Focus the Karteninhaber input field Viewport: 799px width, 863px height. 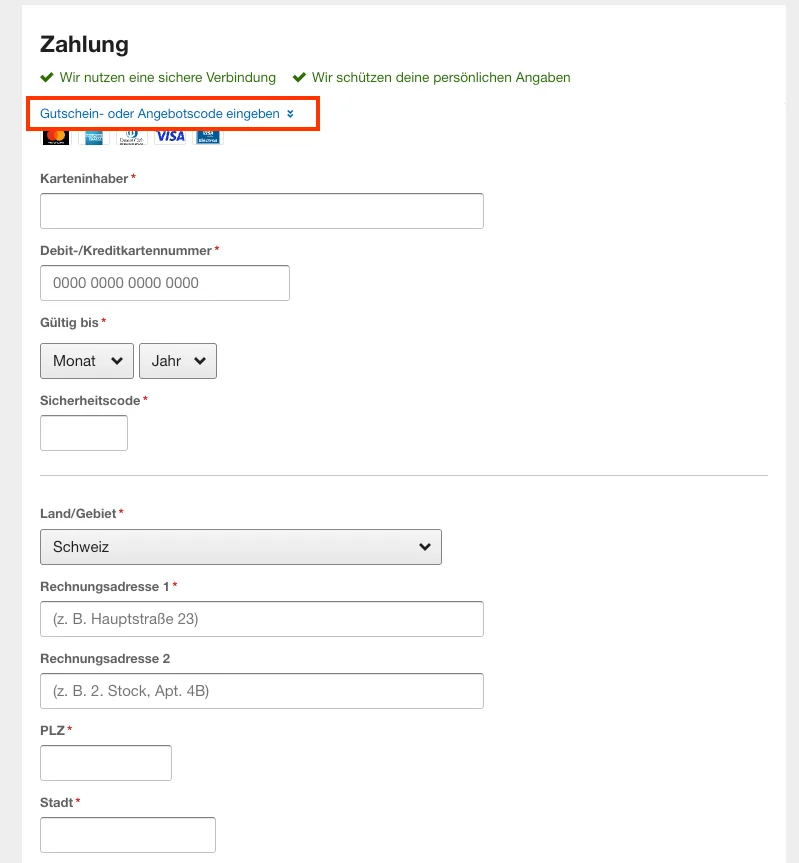coord(262,211)
